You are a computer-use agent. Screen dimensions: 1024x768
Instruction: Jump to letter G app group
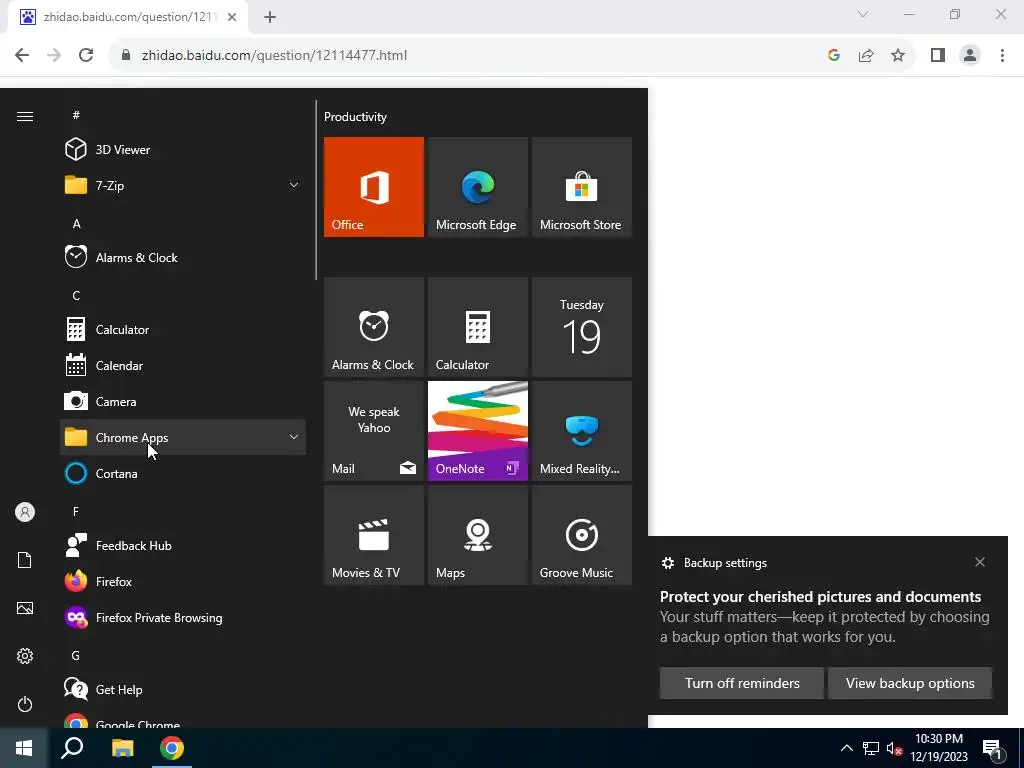[76, 655]
